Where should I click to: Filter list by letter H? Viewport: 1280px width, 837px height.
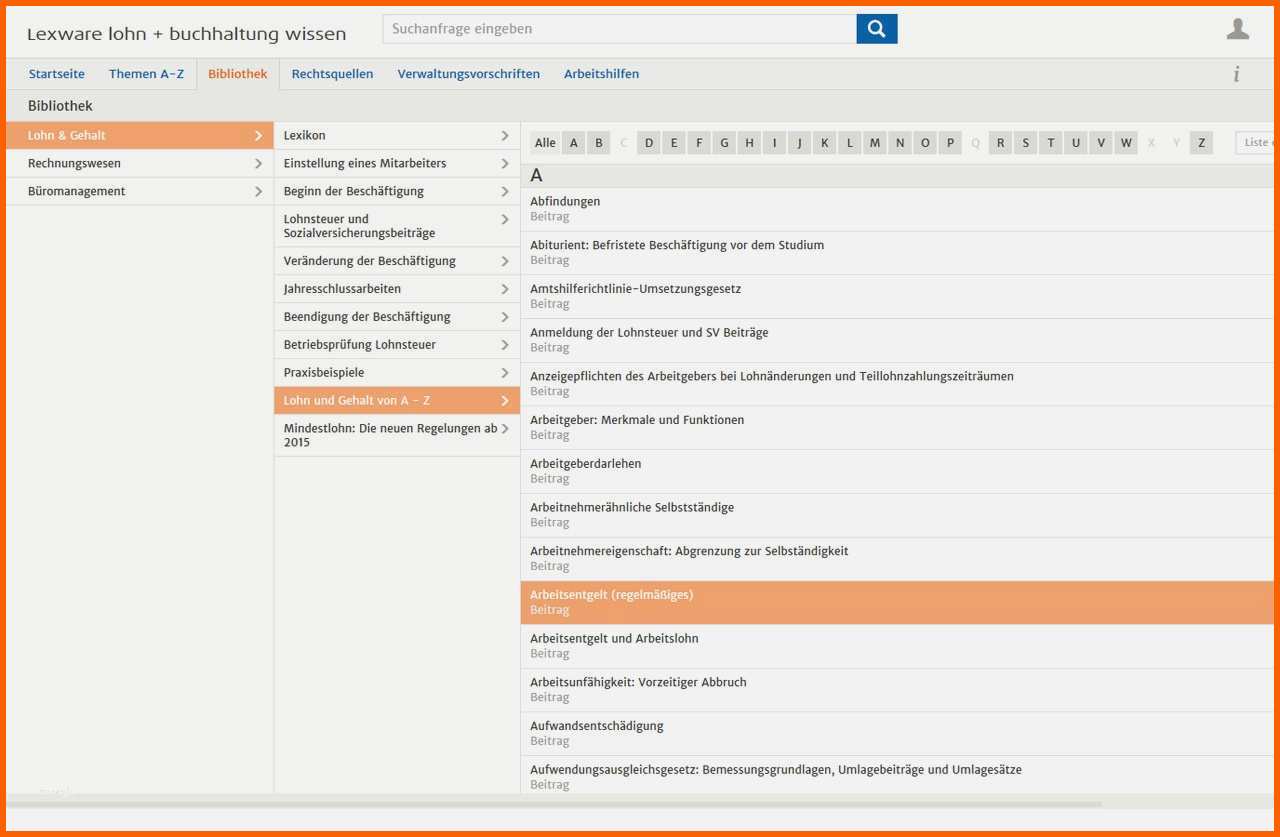pos(749,143)
